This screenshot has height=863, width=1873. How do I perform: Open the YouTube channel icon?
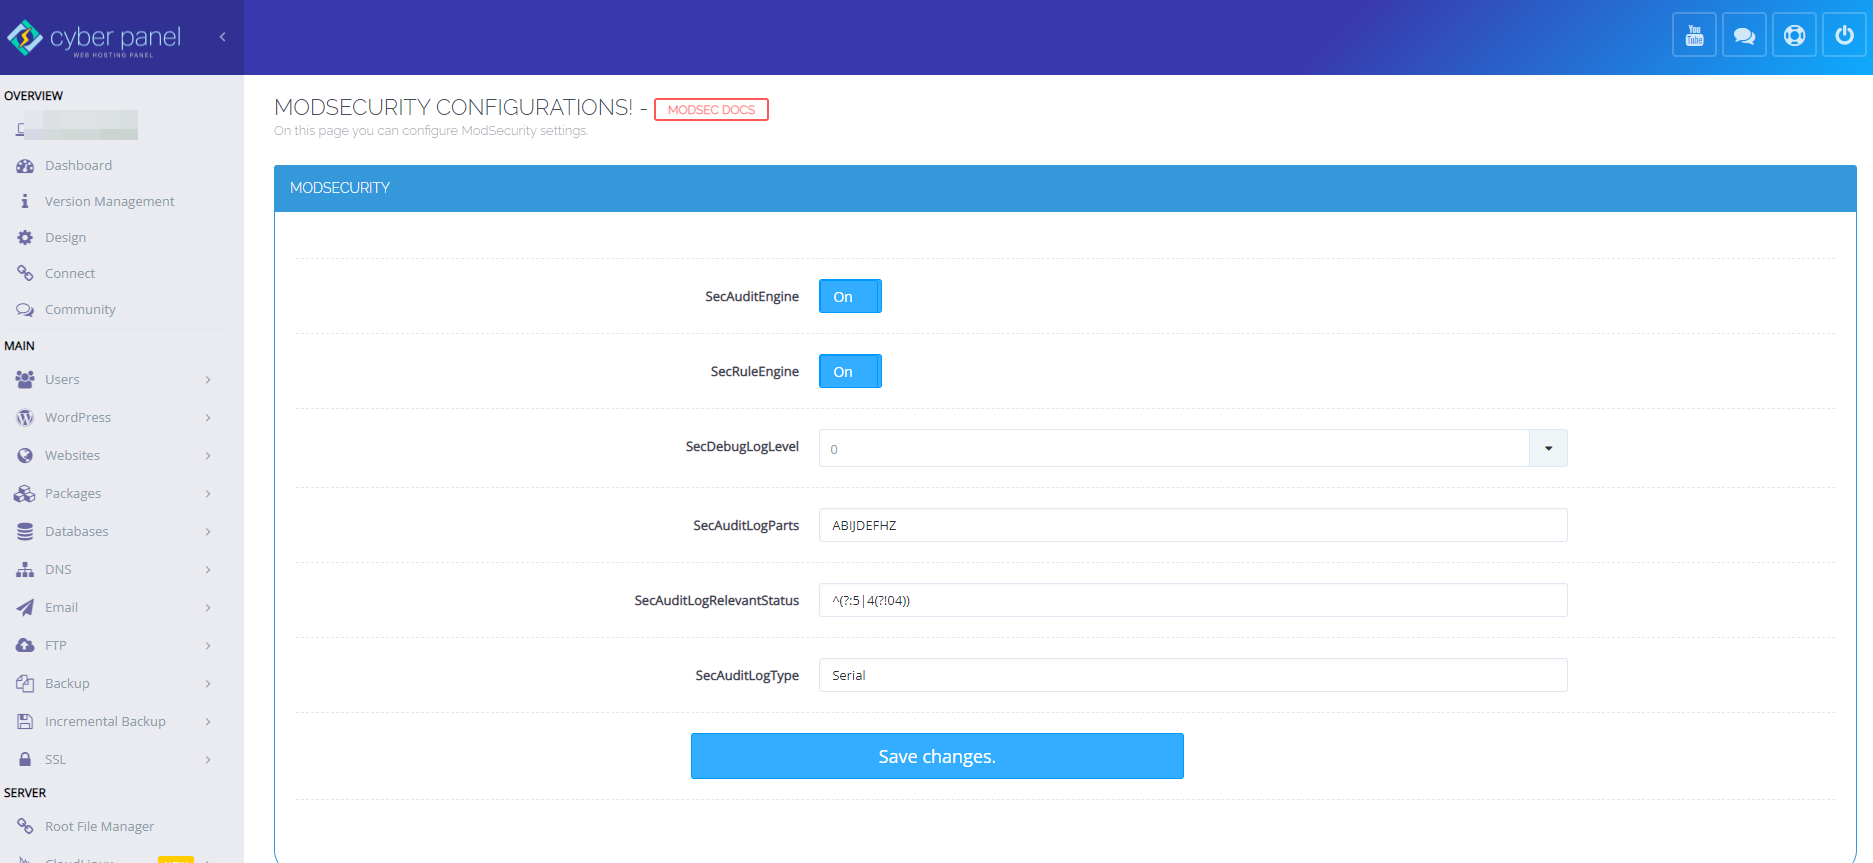click(x=1694, y=35)
